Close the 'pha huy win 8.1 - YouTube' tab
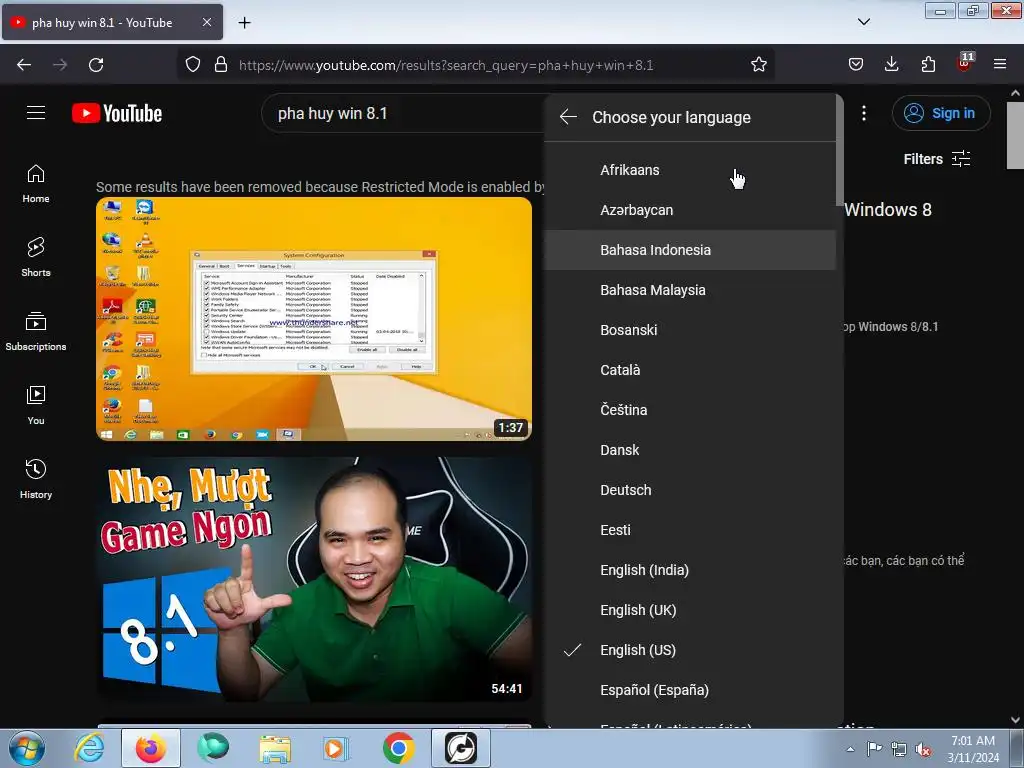This screenshot has height=768, width=1024. [206, 22]
